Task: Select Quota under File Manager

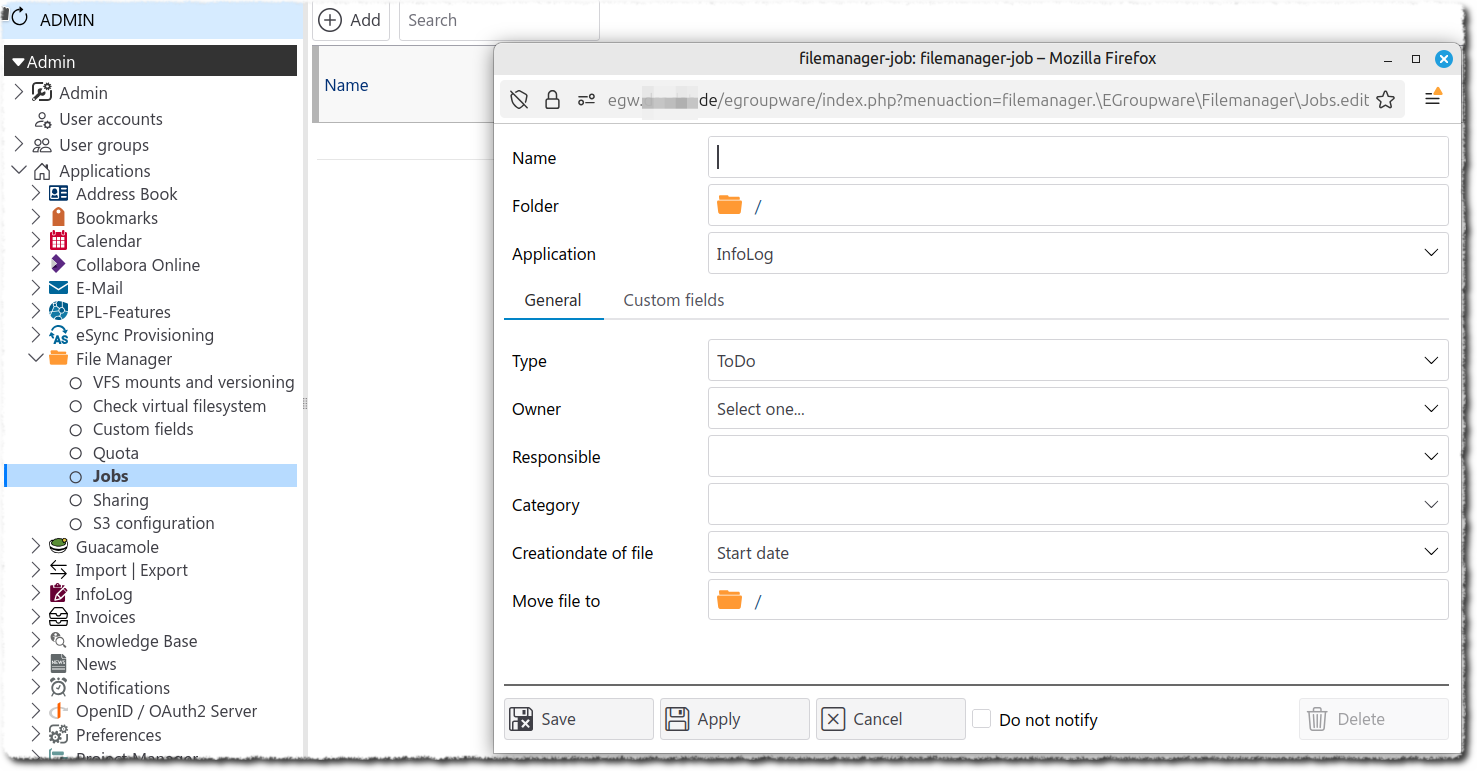Action: [116, 453]
